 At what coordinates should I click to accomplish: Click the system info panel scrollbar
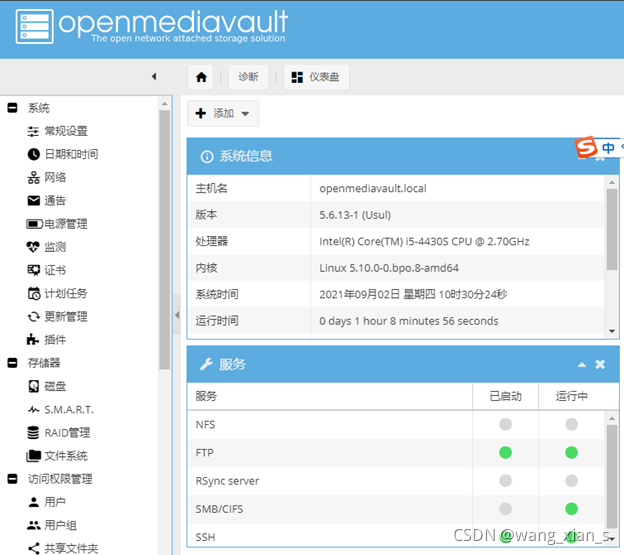click(612, 229)
